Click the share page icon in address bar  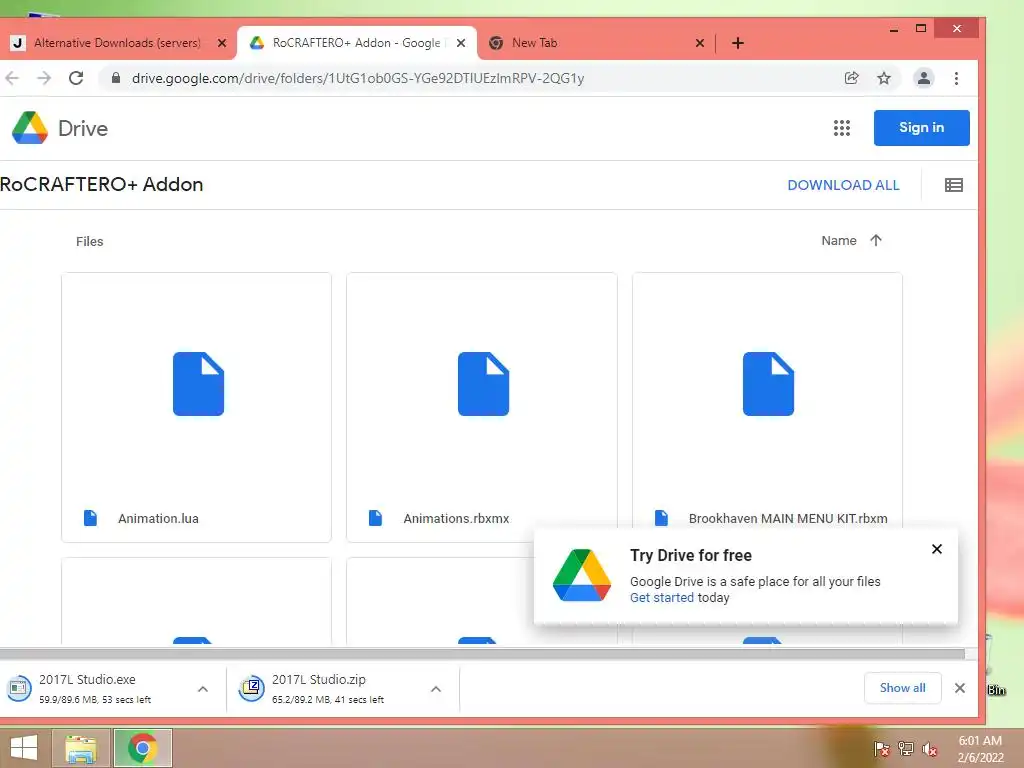852,78
